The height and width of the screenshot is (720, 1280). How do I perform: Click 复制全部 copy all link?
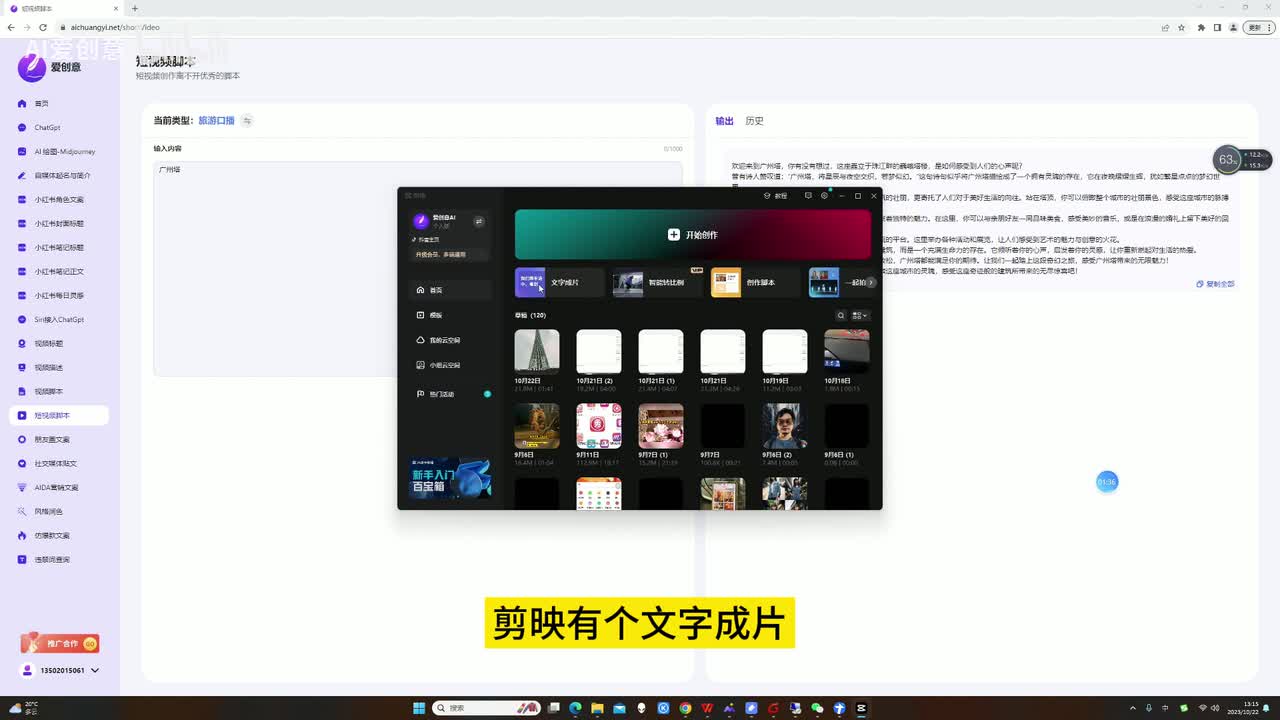1216,284
